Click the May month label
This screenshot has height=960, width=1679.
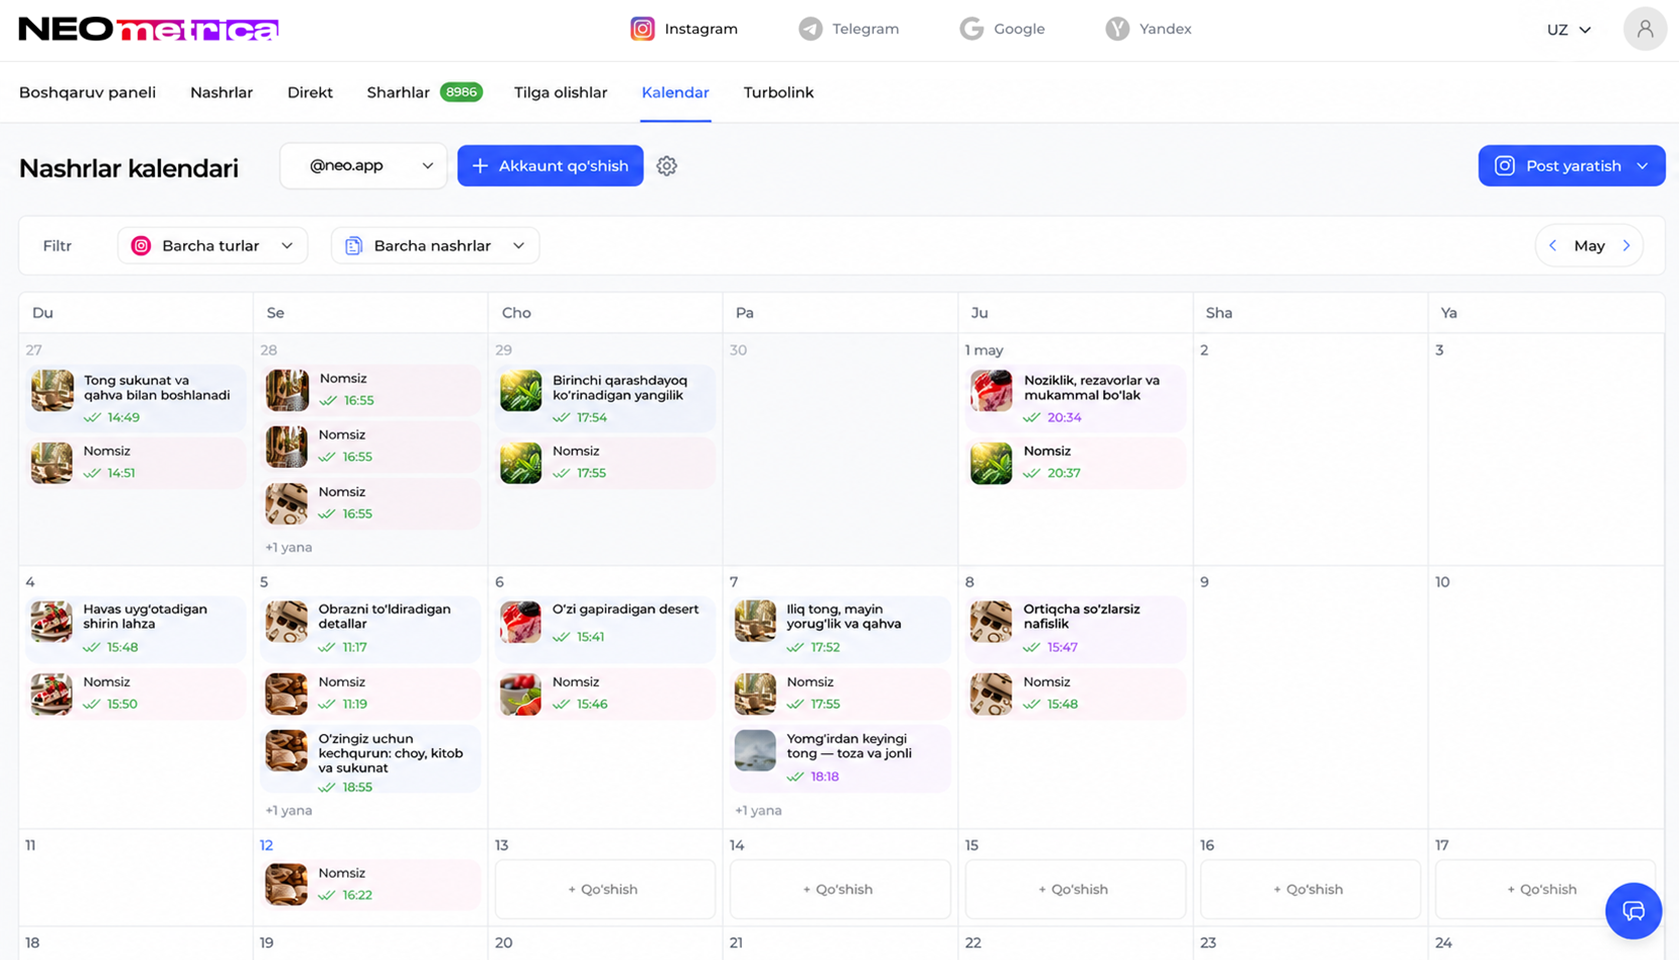(1589, 246)
